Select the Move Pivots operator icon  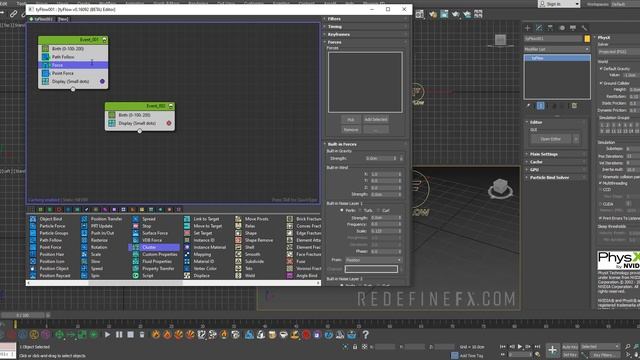tap(238, 219)
